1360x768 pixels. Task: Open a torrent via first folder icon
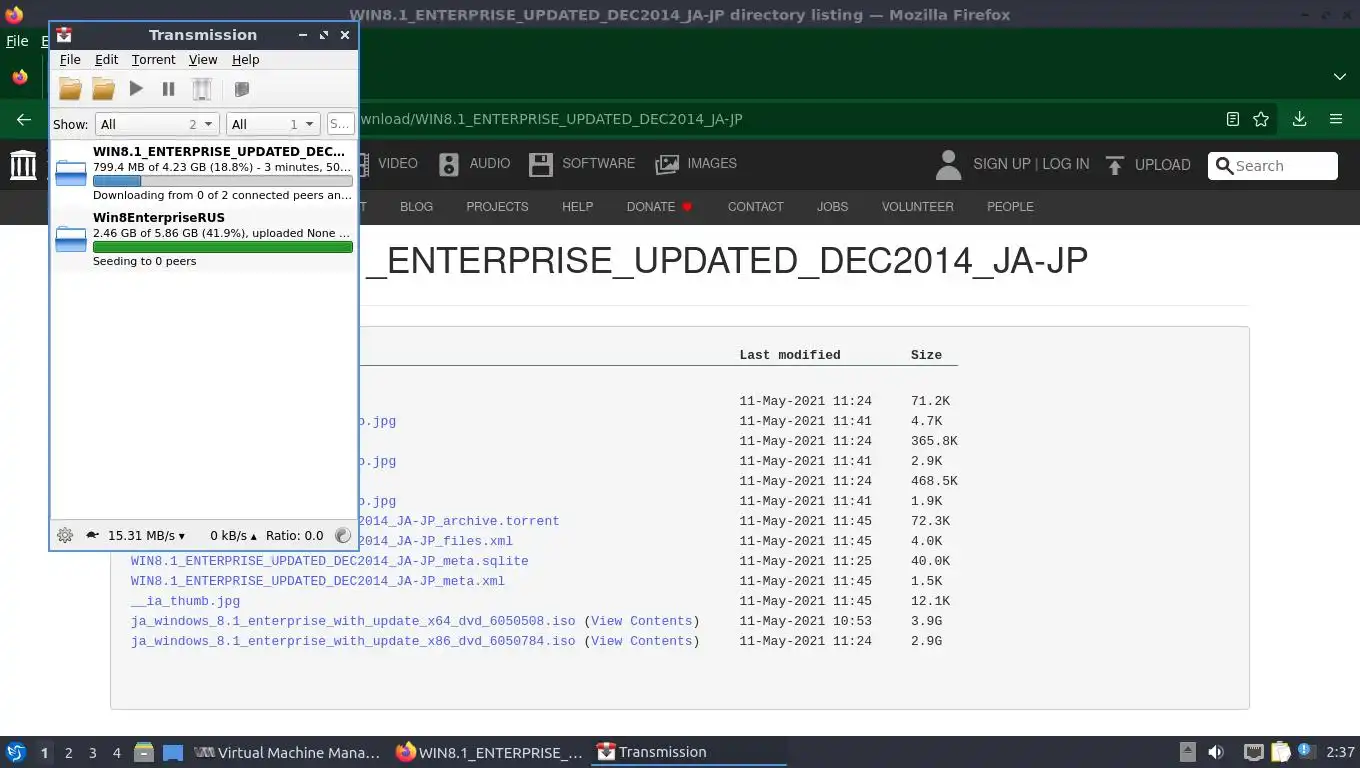coord(70,89)
